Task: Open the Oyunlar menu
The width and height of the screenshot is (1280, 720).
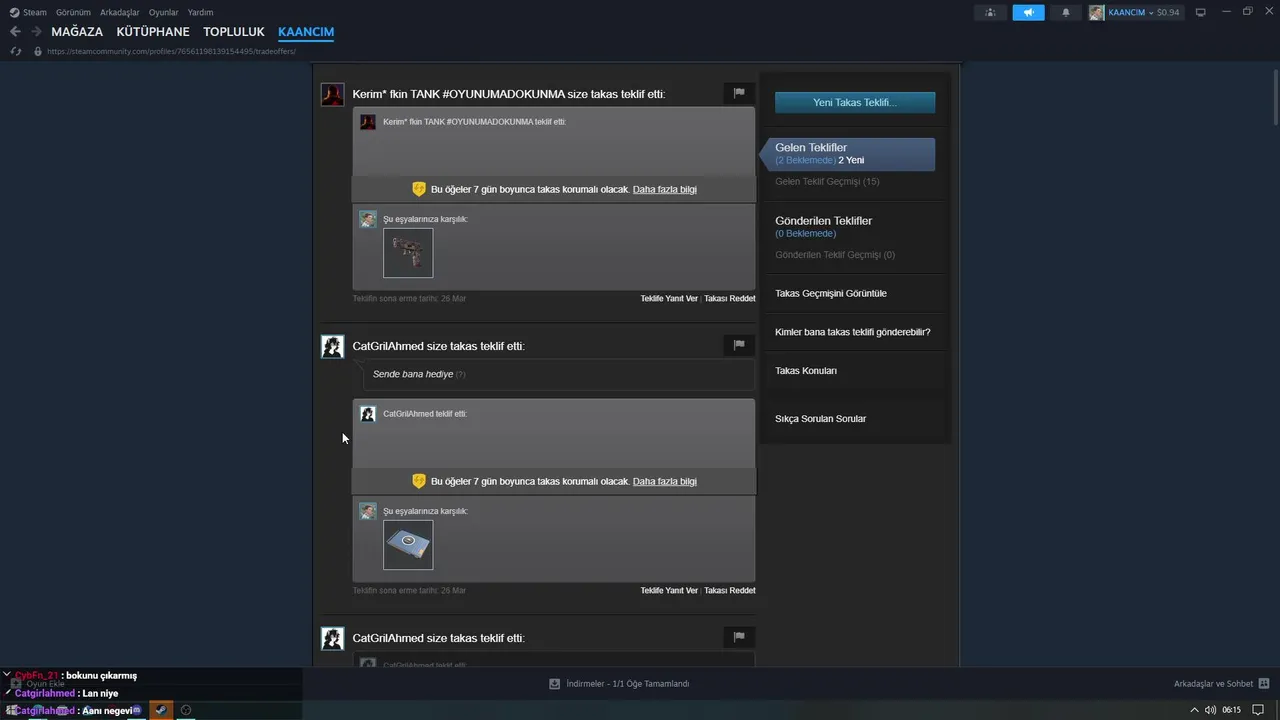Action: coord(164,12)
